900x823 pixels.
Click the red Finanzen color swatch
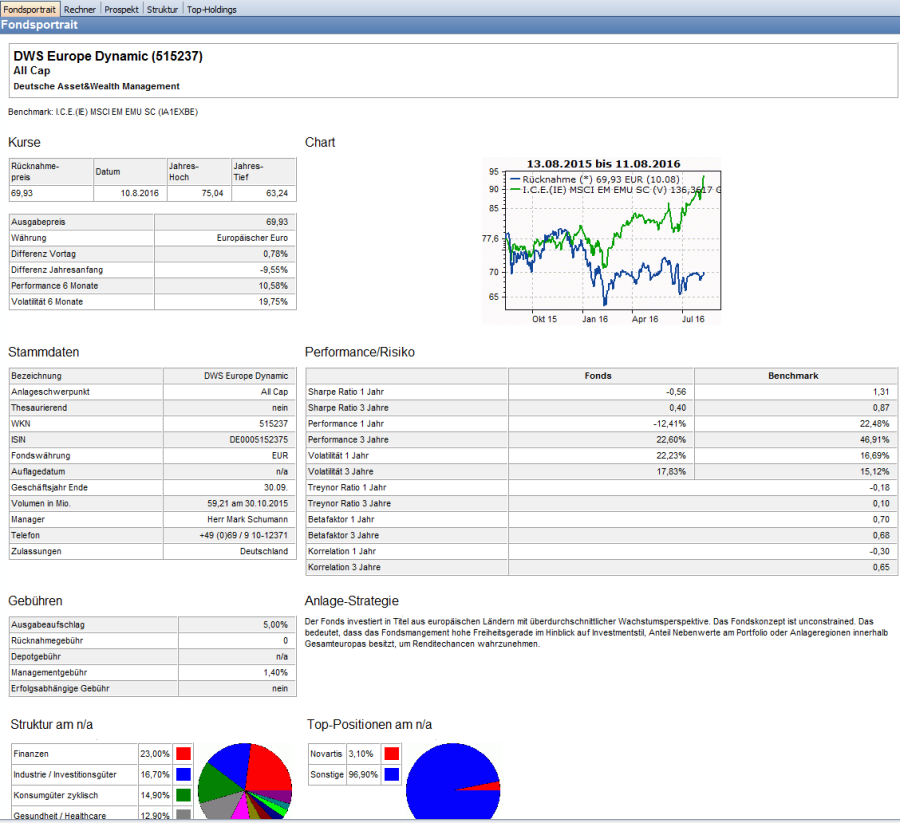point(183,753)
